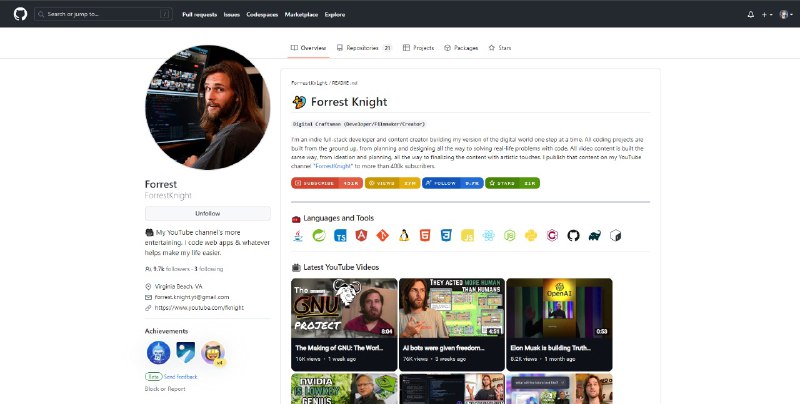Open the youtube.com/fknight profile link

coord(199,308)
